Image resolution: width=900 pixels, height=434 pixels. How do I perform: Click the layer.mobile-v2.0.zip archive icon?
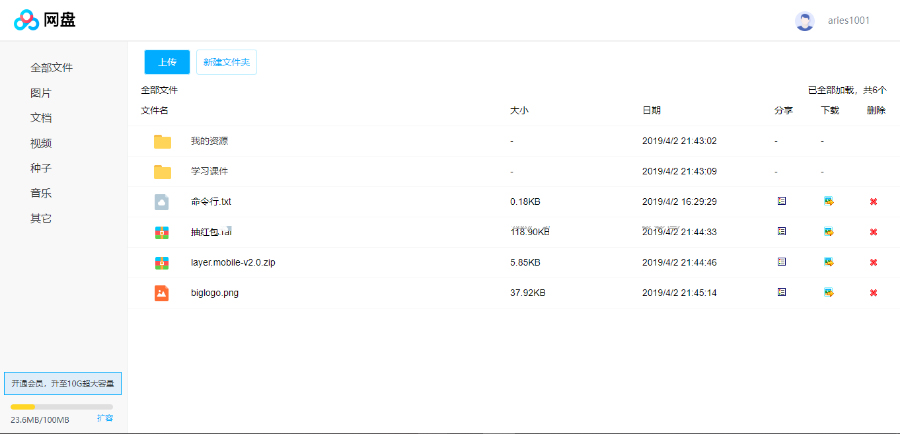162,263
